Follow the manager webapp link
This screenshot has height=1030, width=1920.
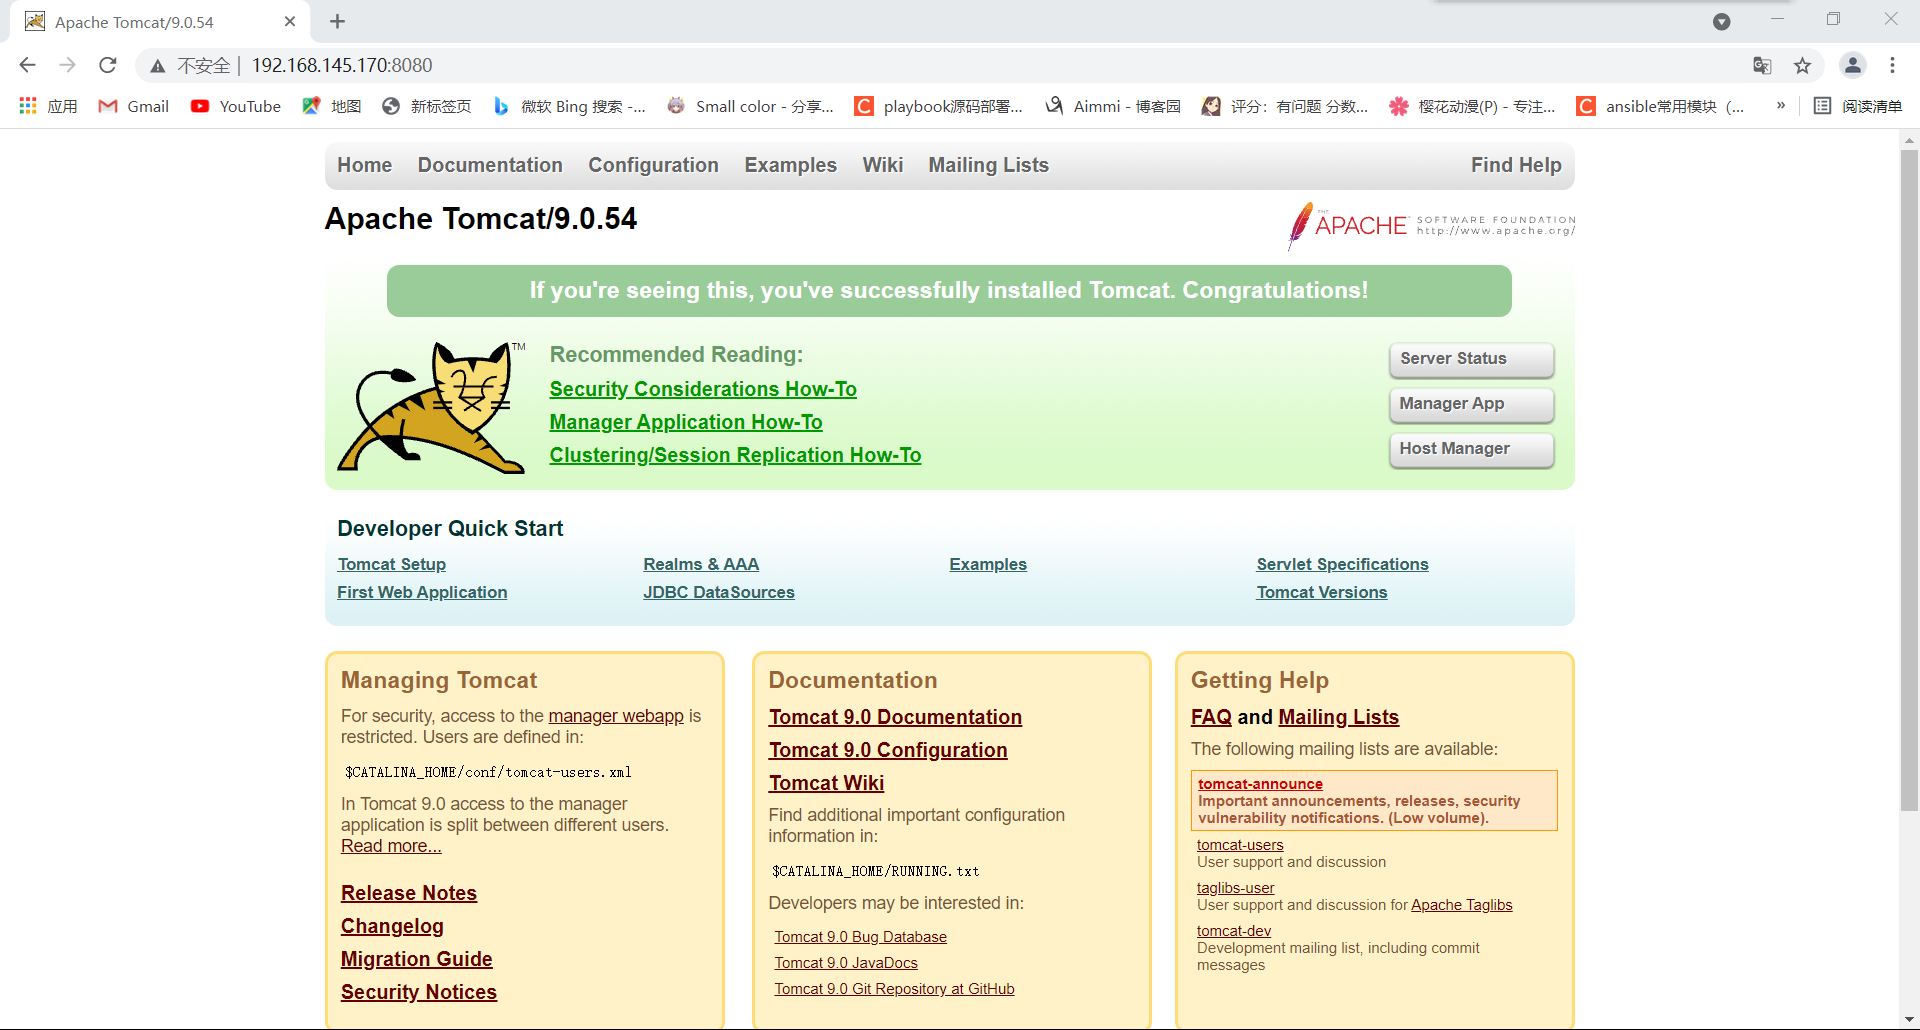tap(616, 716)
